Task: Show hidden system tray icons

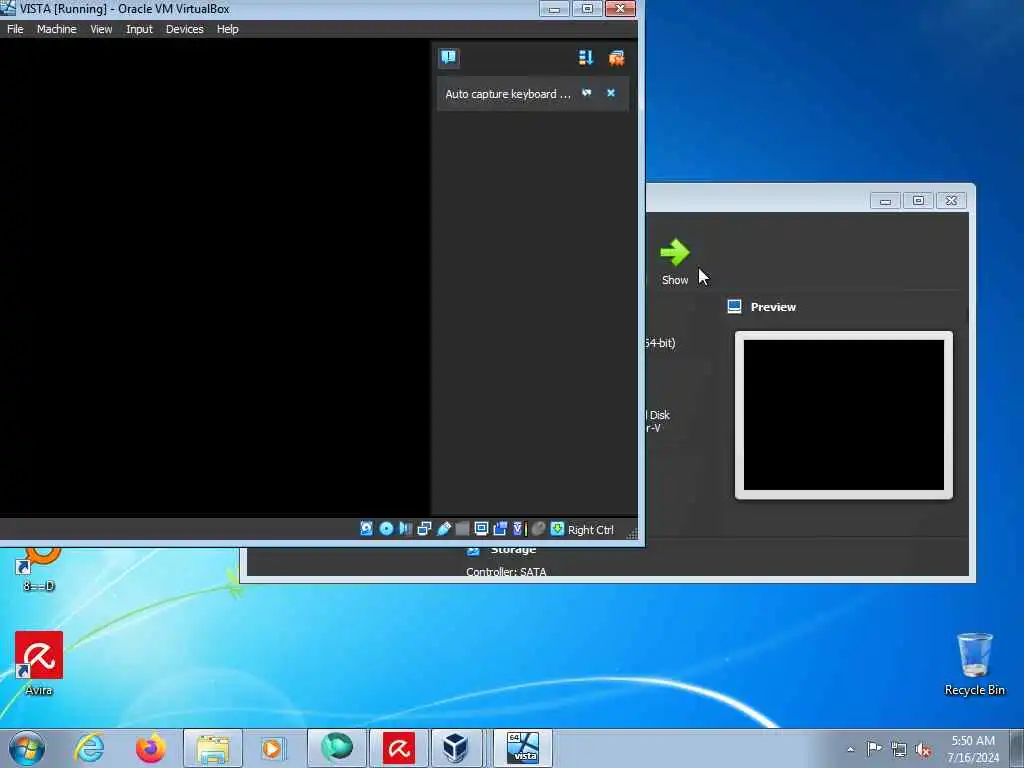Action: click(x=850, y=749)
